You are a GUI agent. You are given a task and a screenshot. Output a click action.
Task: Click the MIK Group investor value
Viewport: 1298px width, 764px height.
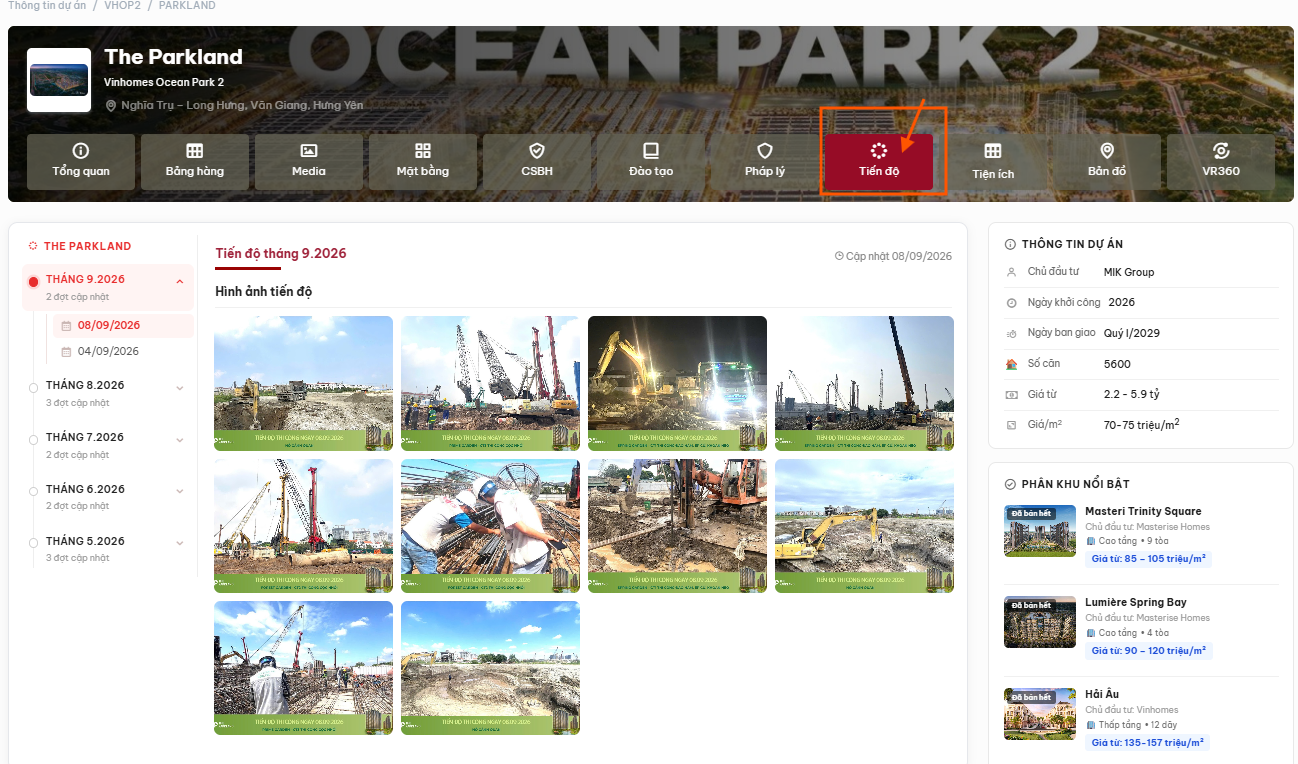1129,272
